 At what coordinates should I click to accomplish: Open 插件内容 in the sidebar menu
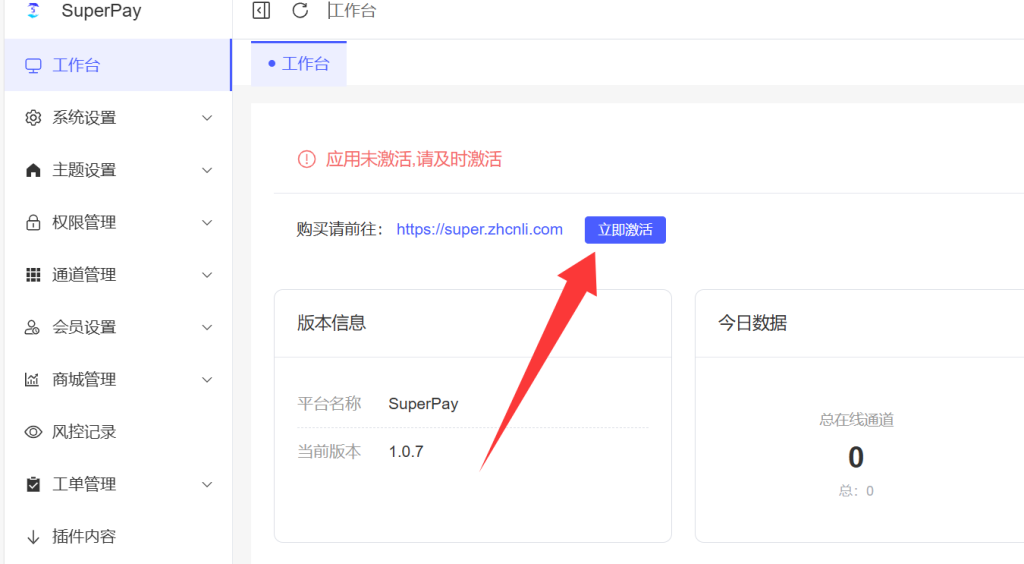(84, 537)
